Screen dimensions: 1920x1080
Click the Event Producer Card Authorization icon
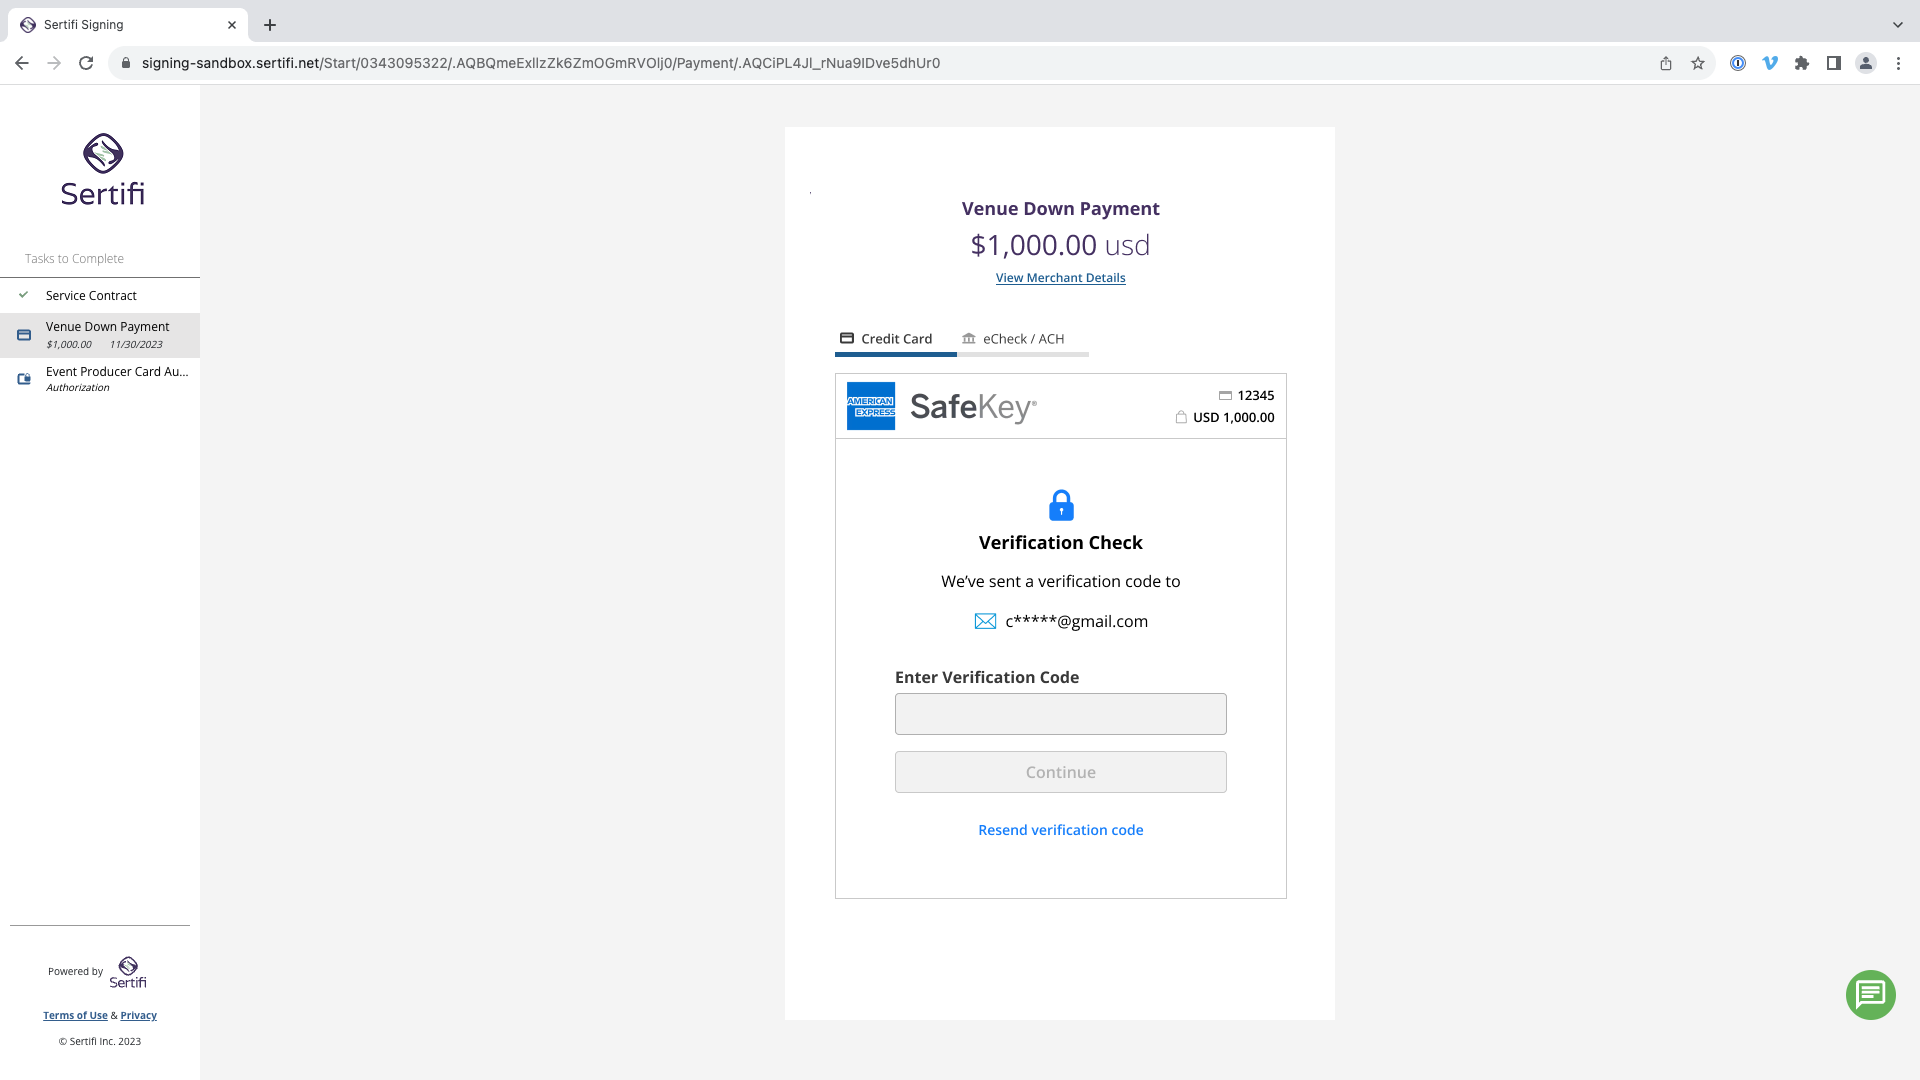point(24,379)
